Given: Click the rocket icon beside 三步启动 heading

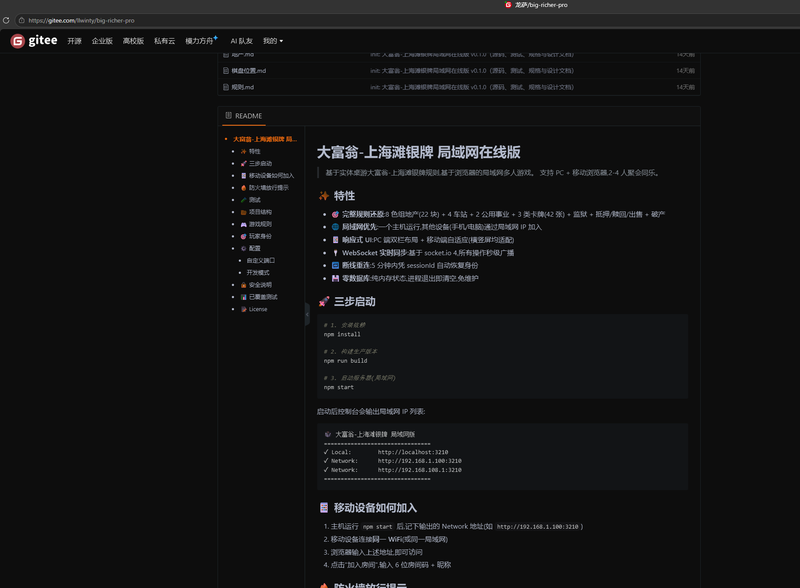Looking at the screenshot, I should pyautogui.click(x=323, y=302).
